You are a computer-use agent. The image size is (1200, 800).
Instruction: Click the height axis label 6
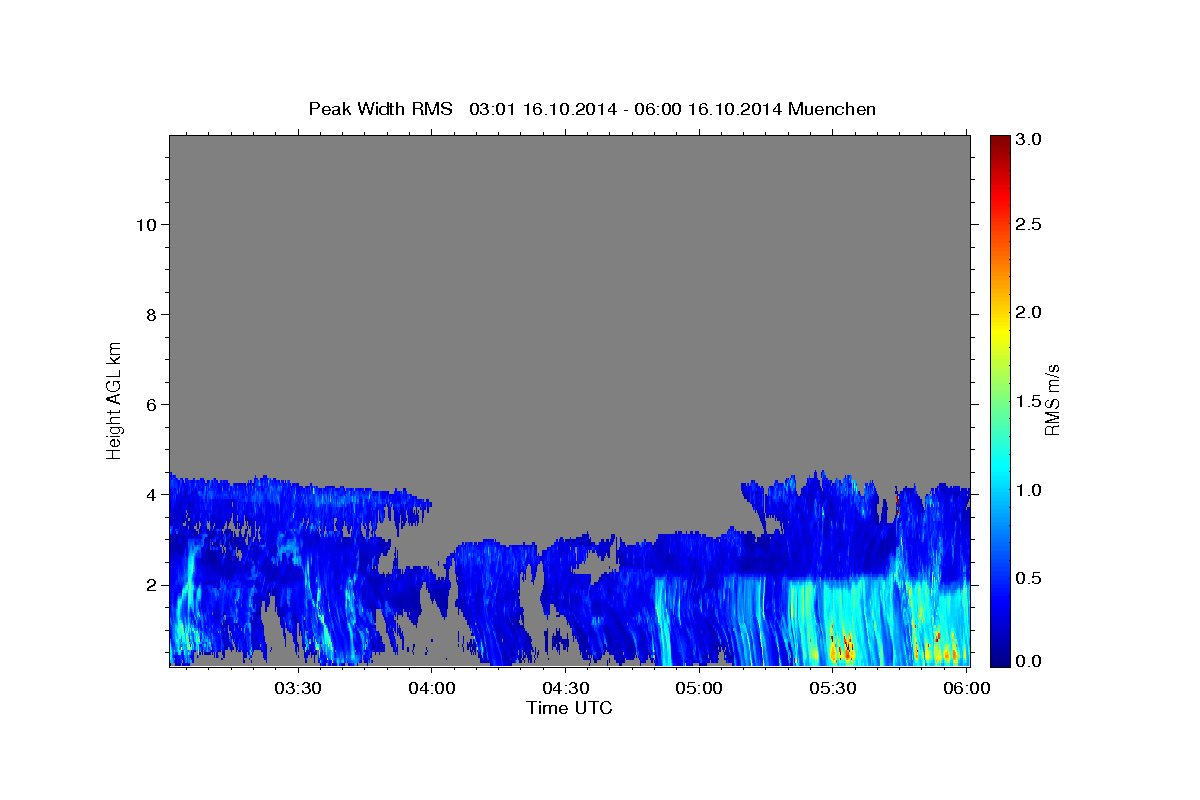pyautogui.click(x=150, y=405)
